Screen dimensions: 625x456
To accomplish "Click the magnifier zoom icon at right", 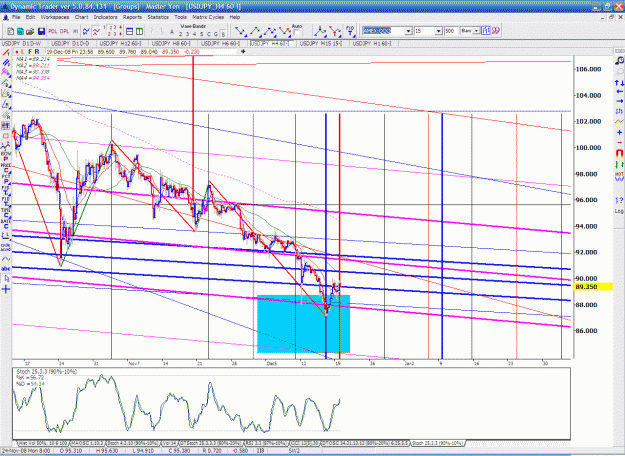I will point(619,61).
